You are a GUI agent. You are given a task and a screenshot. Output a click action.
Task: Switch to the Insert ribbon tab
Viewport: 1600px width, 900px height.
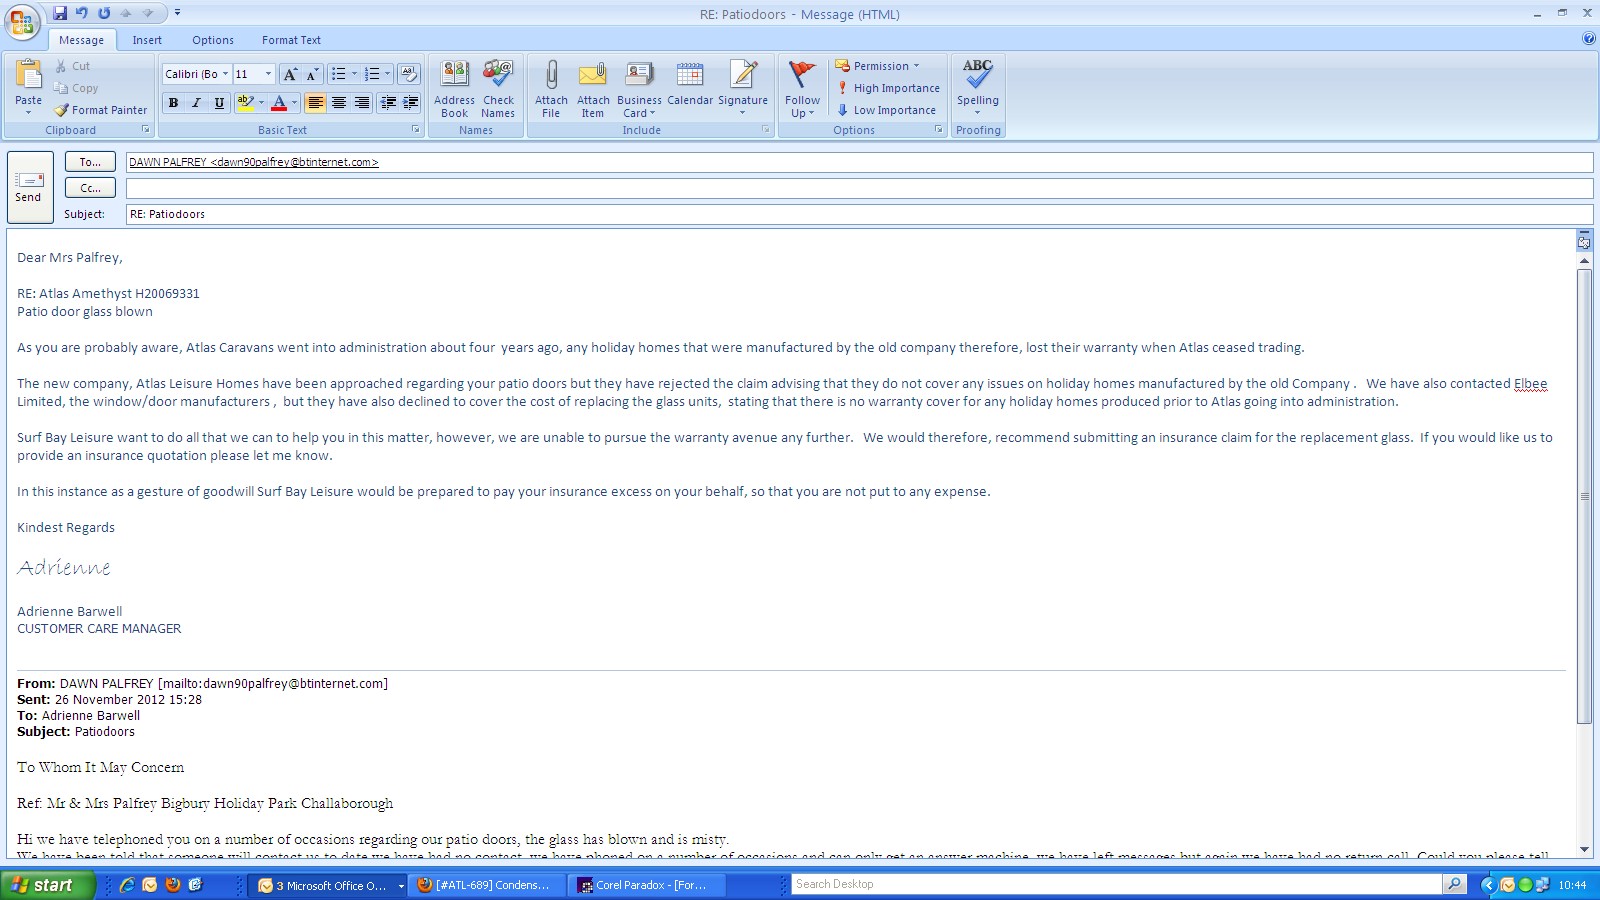(147, 40)
